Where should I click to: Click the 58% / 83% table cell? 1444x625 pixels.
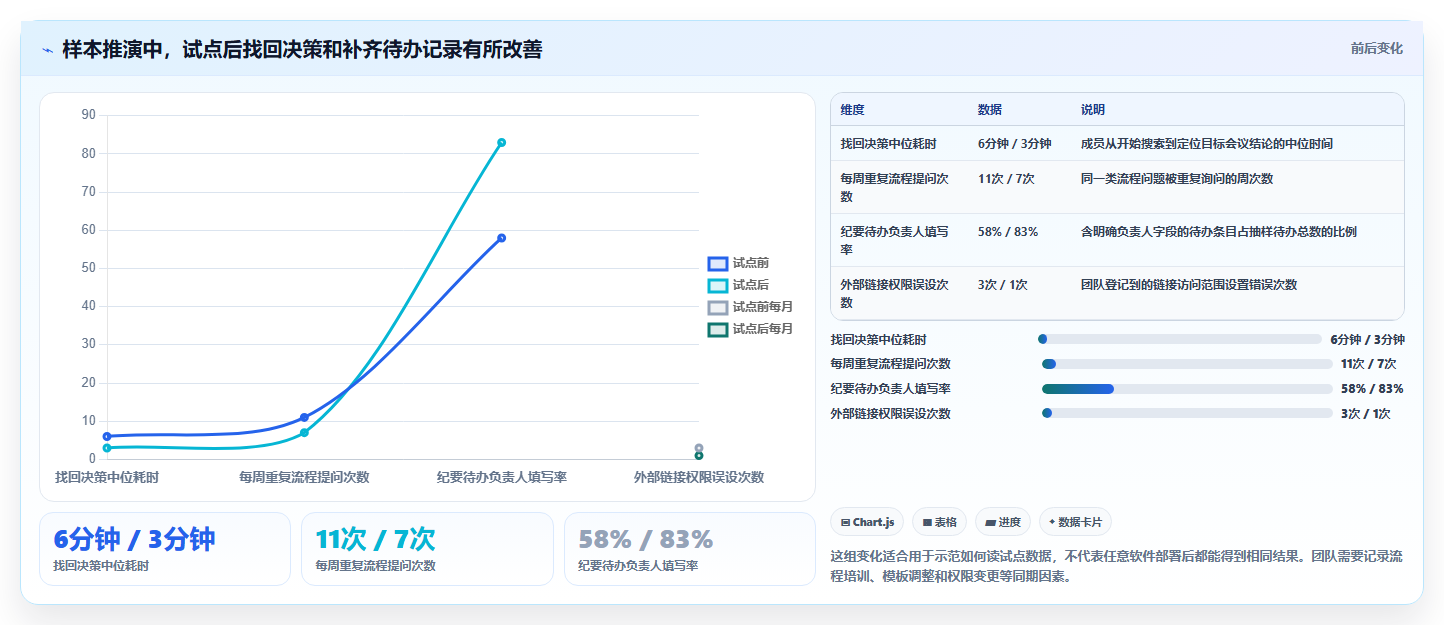click(1008, 232)
